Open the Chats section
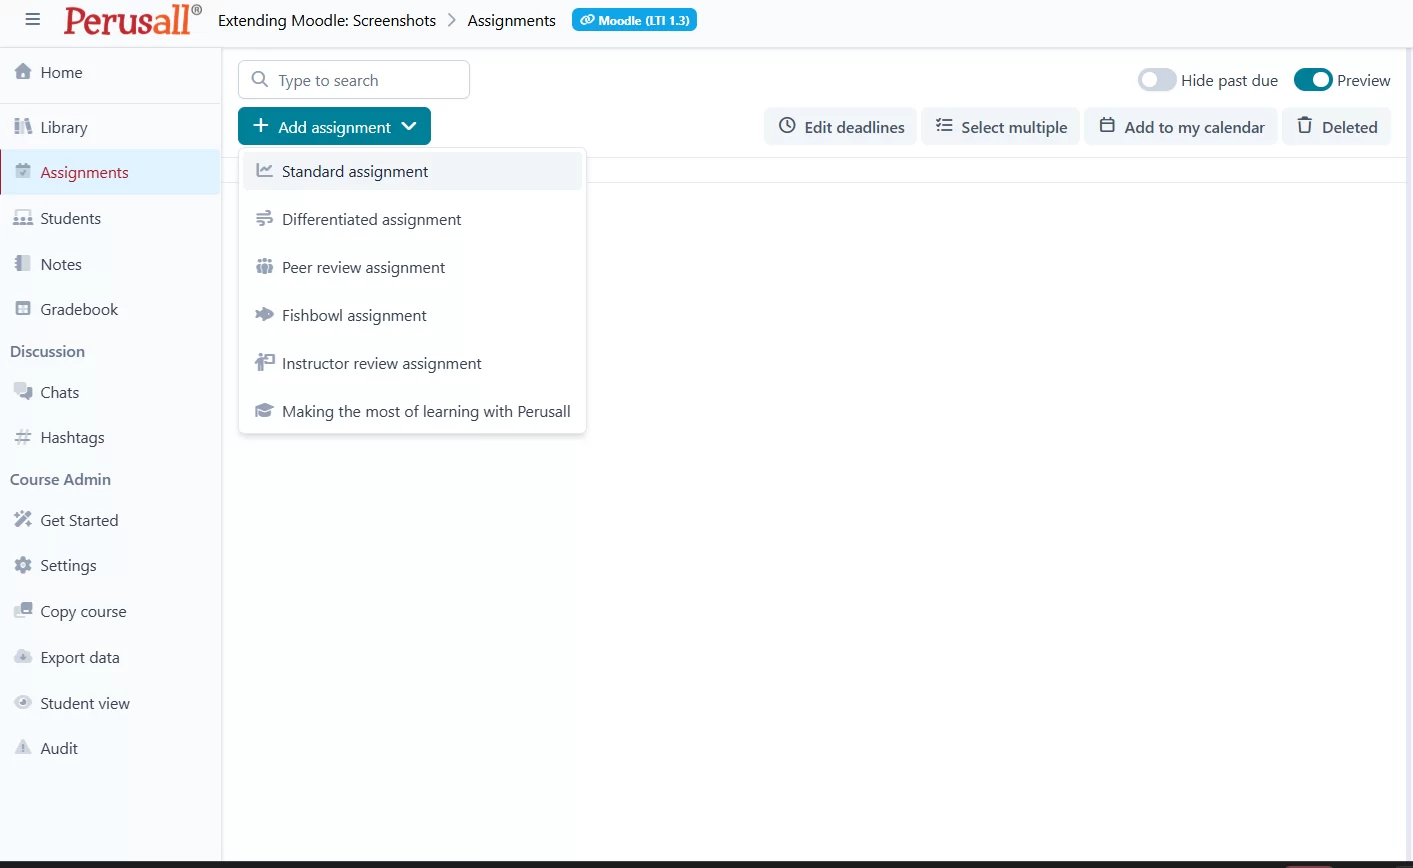This screenshot has height=868, width=1413. click(x=59, y=393)
